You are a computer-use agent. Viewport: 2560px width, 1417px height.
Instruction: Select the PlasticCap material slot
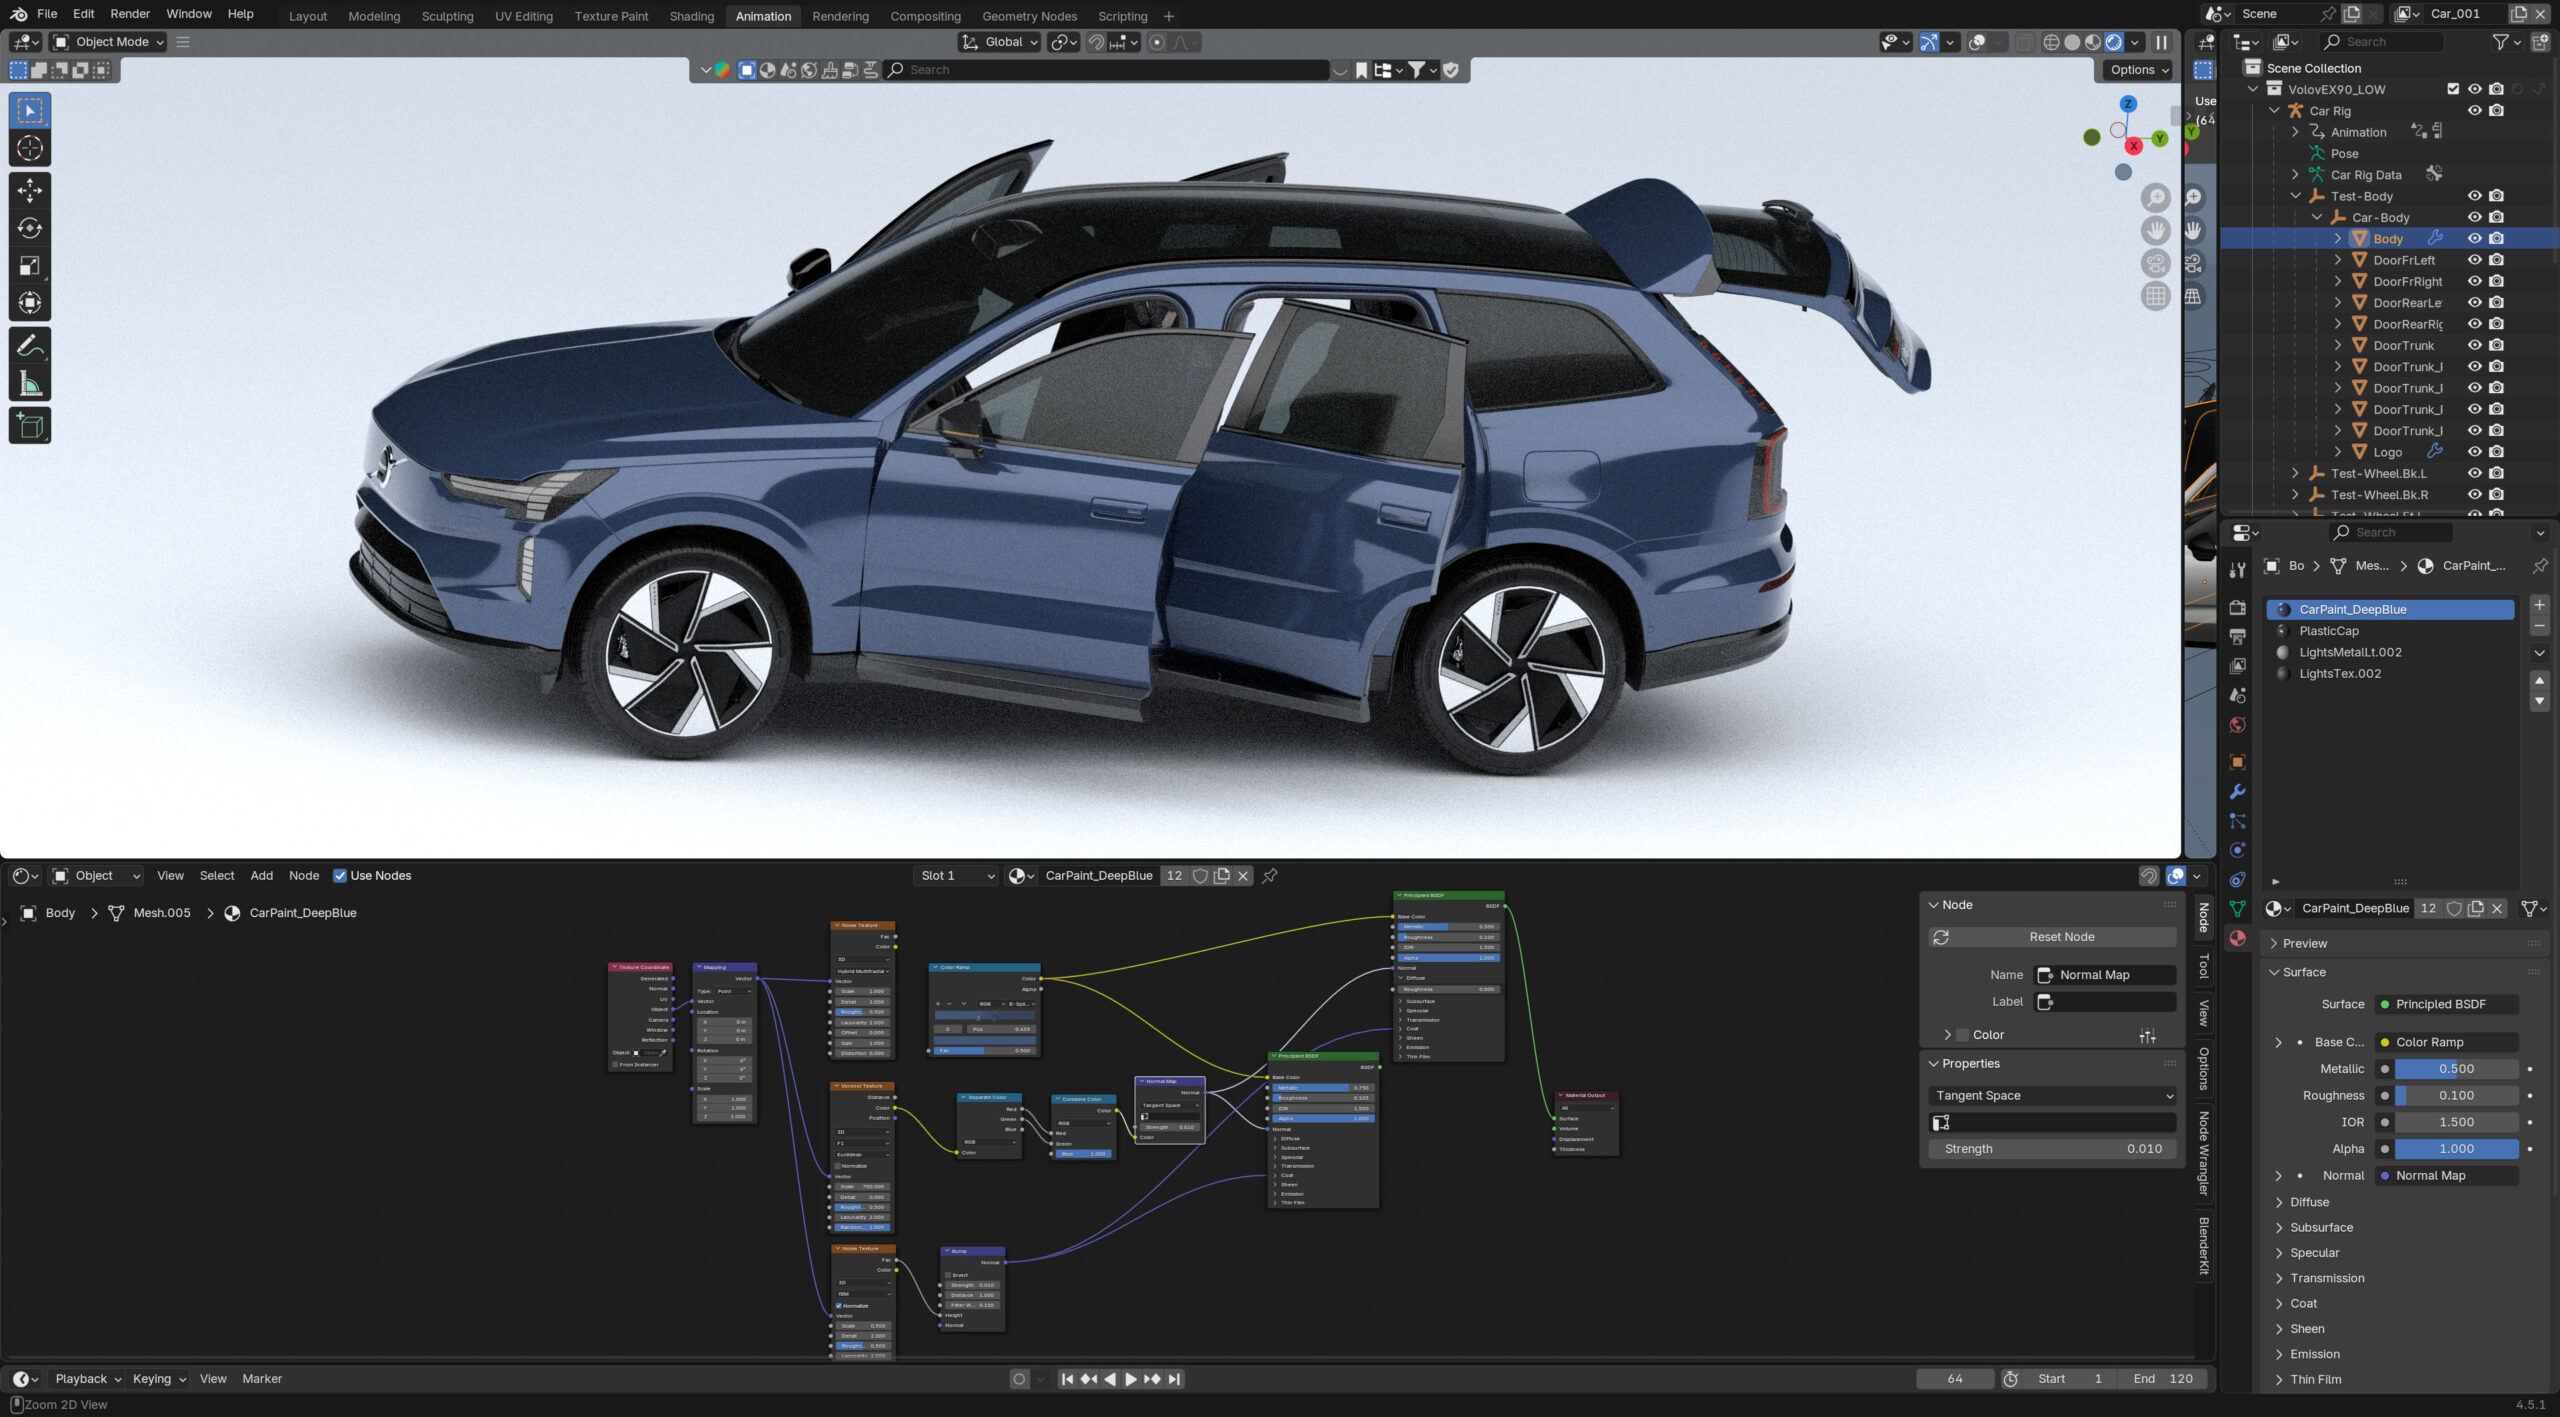(2328, 631)
